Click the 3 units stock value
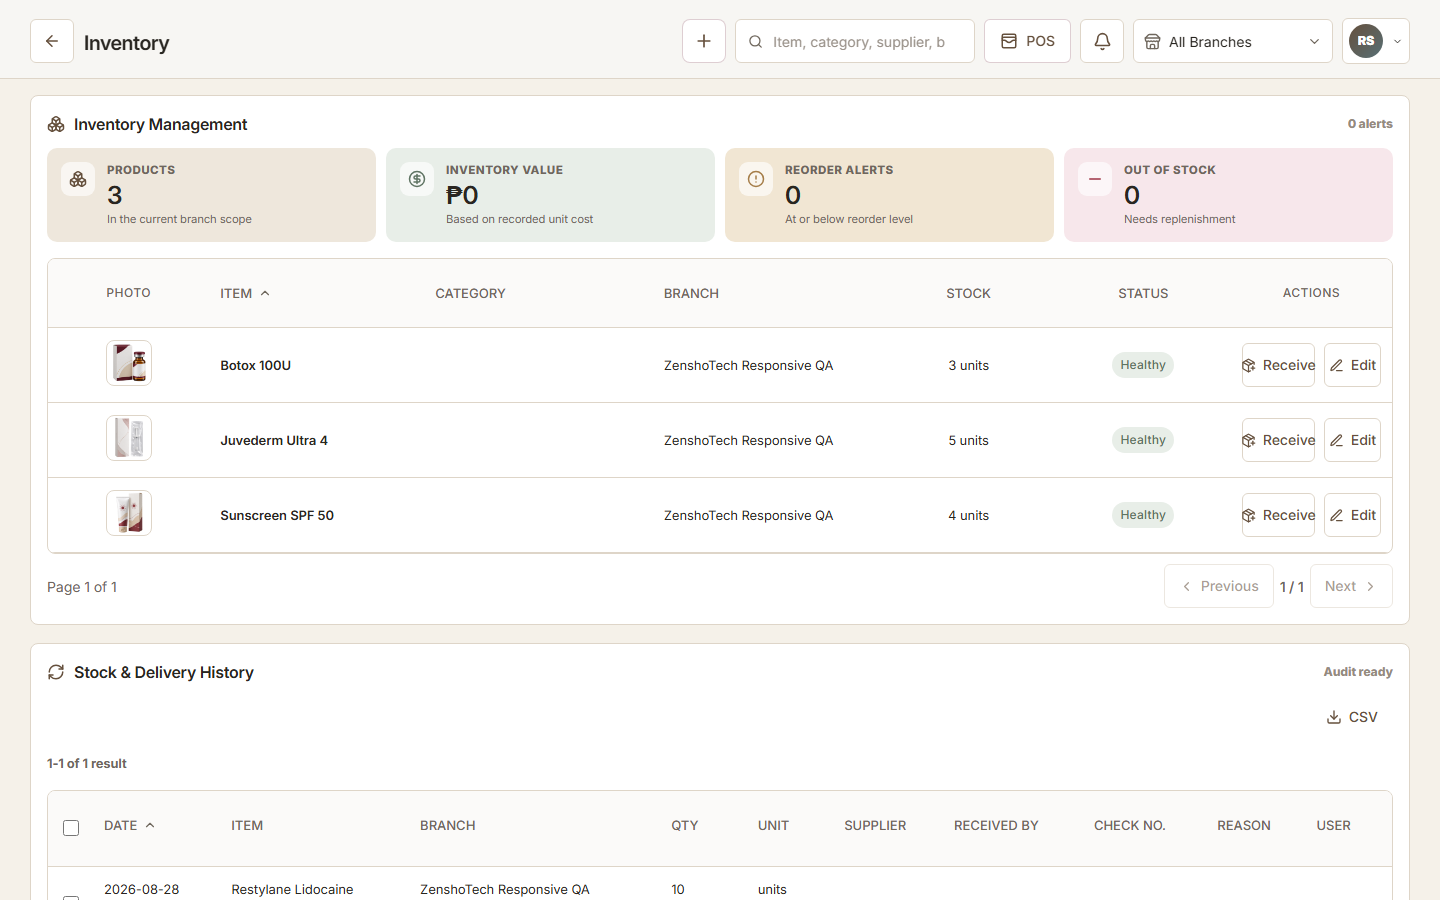 (x=968, y=365)
